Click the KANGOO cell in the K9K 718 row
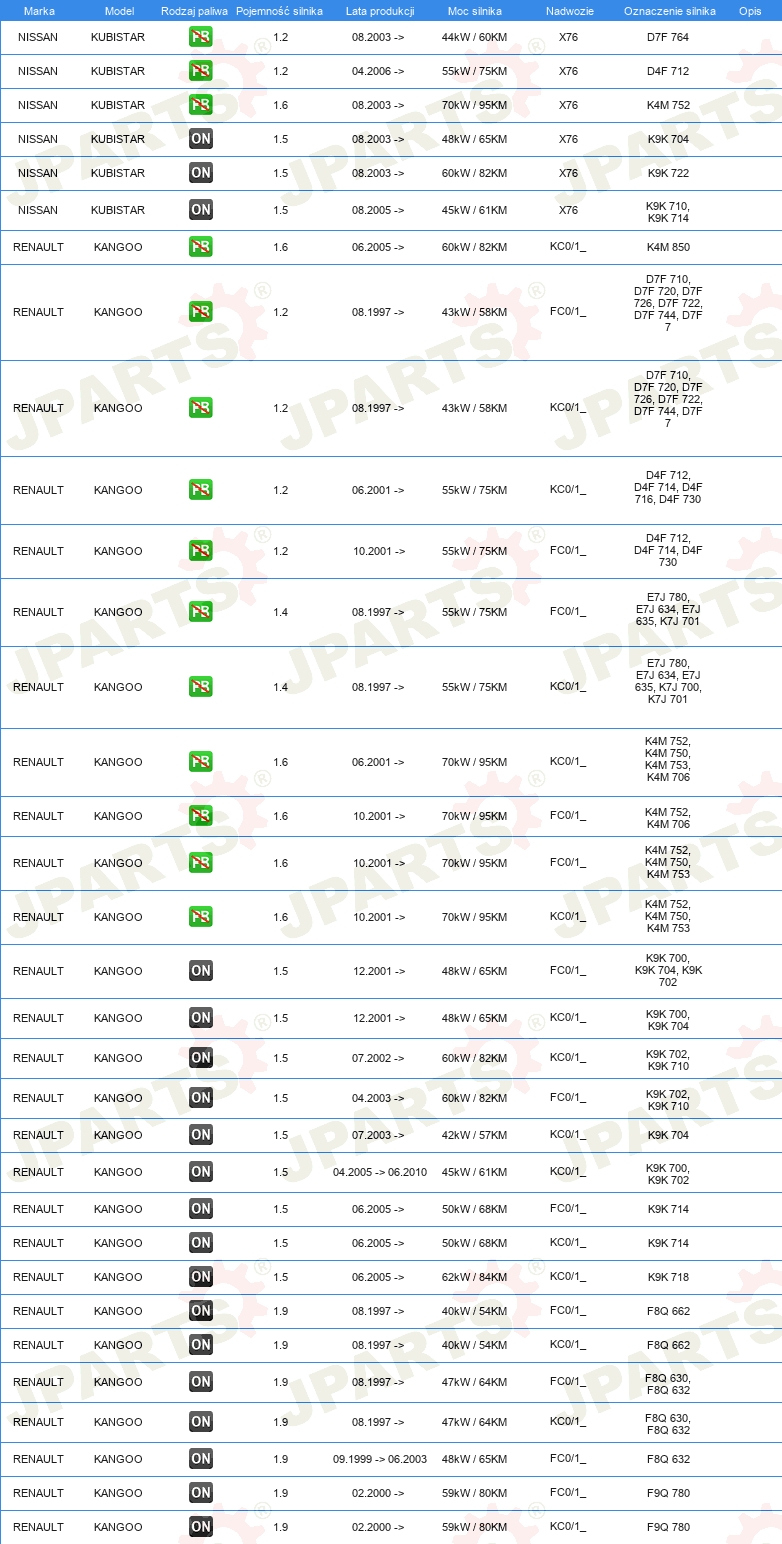 (118, 1277)
